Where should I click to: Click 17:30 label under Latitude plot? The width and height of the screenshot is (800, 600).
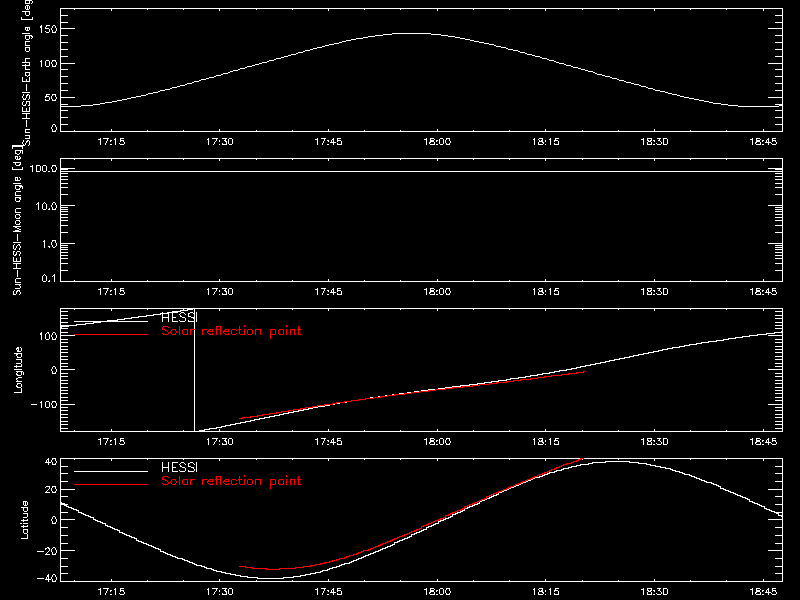coord(220,592)
